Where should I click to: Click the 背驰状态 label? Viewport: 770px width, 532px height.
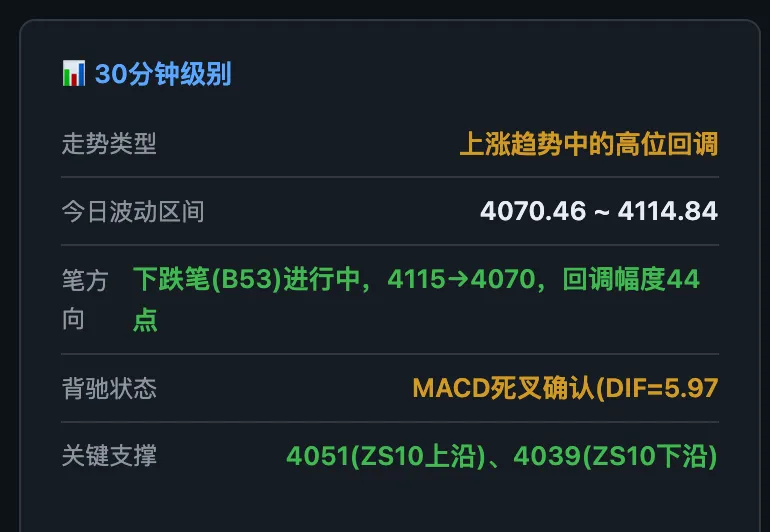[109, 389]
